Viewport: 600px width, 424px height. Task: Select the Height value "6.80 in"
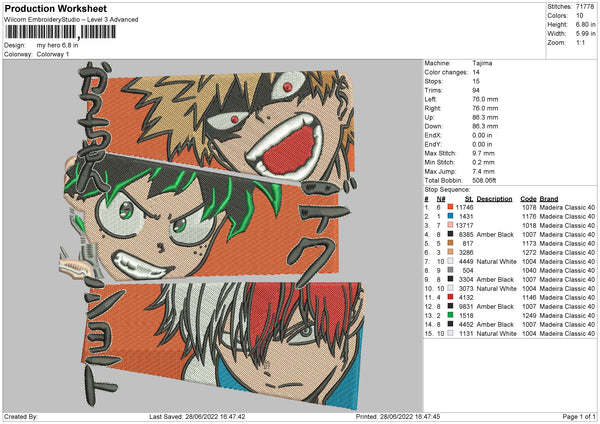(585, 24)
